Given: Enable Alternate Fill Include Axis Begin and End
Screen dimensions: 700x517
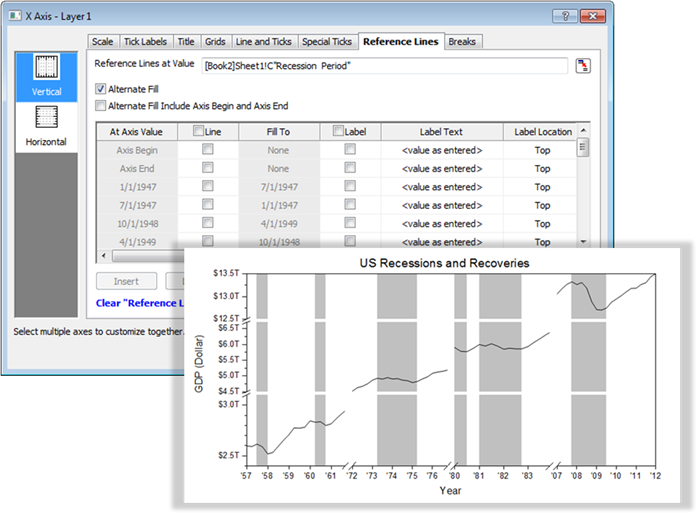Looking at the screenshot, I should 100,105.
